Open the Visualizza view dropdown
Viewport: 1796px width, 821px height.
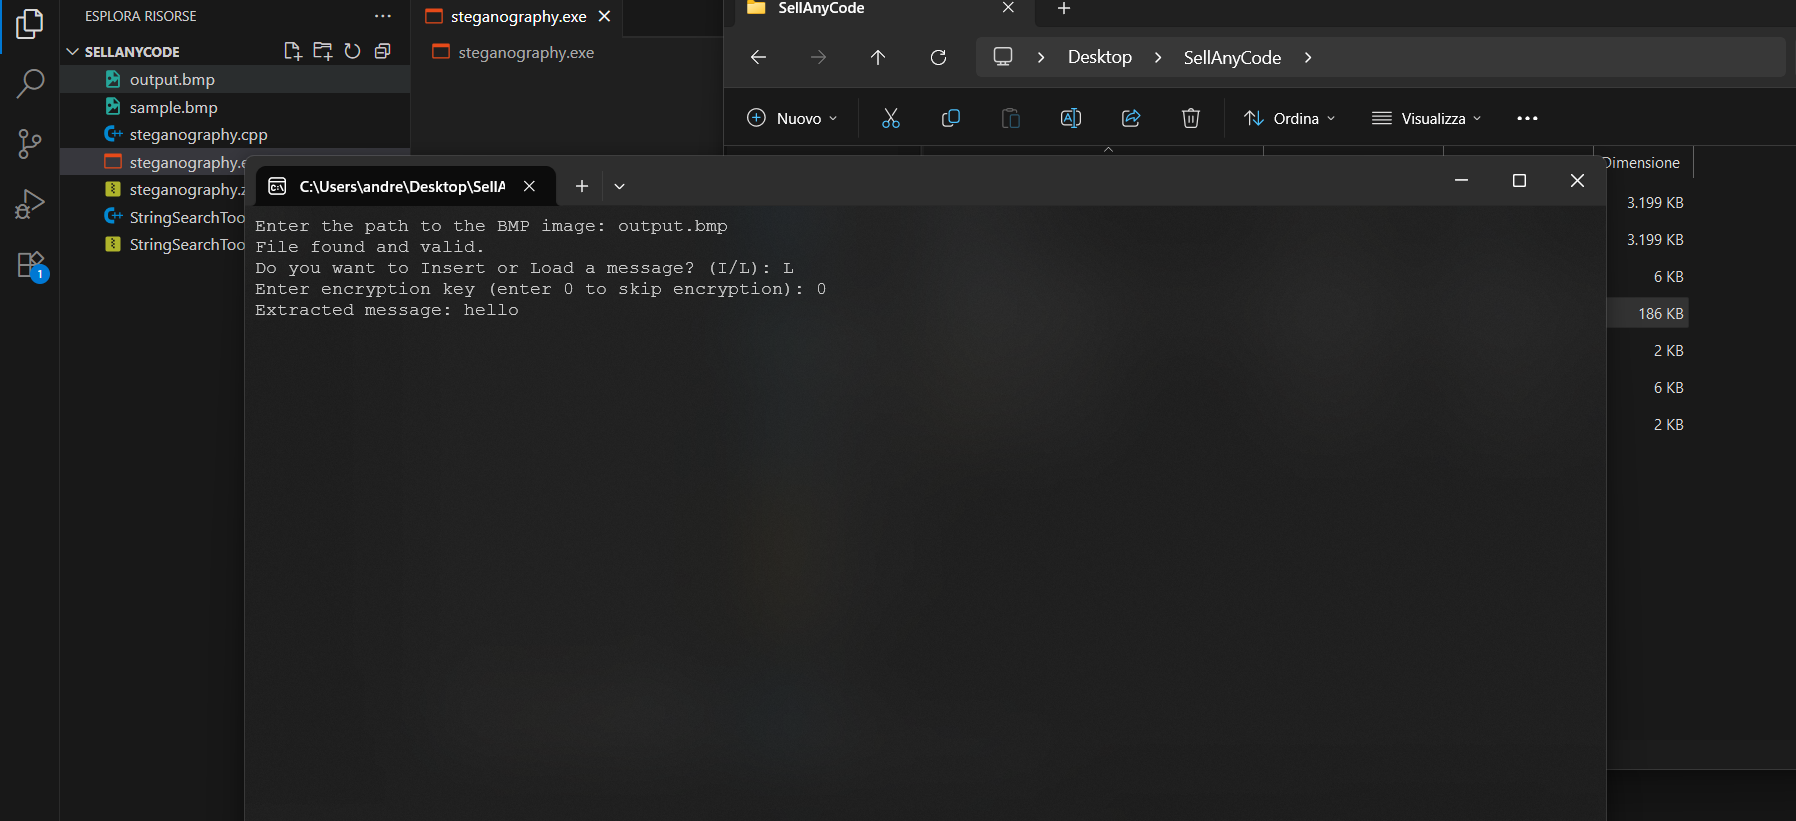click(x=1426, y=118)
